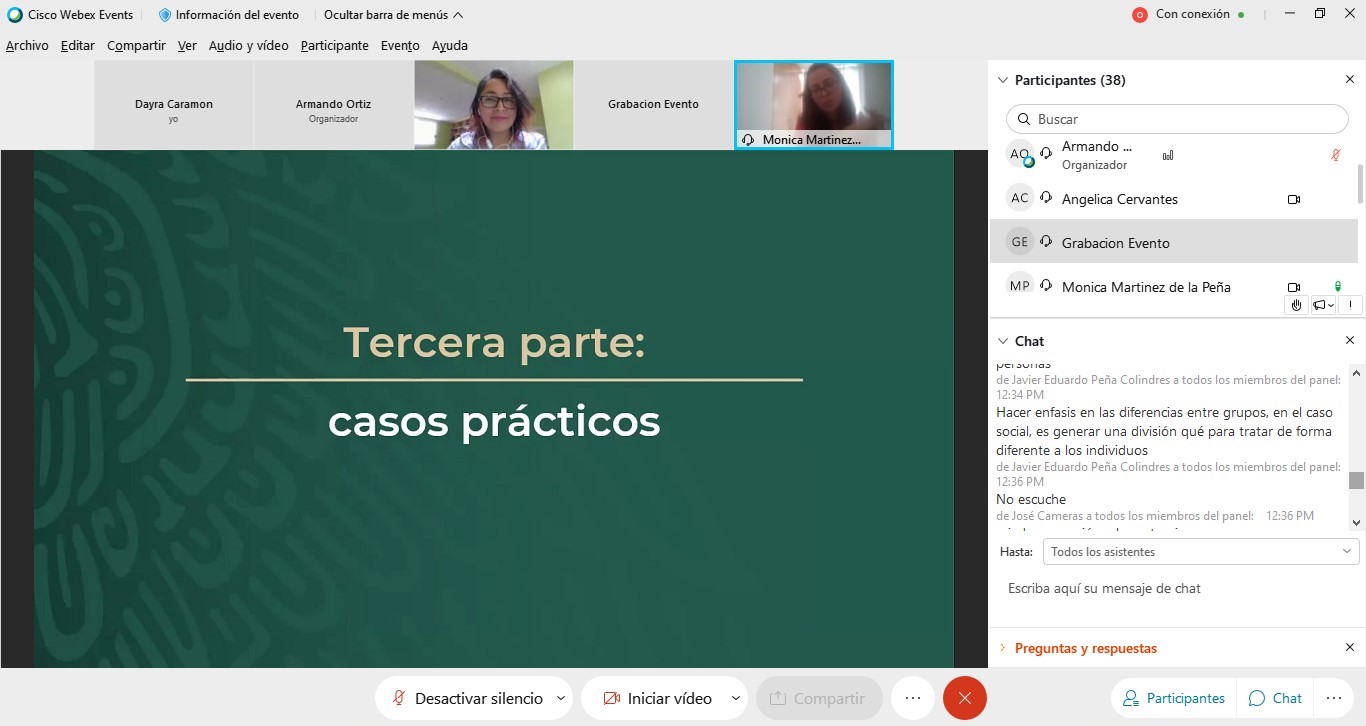Open the Hasta recipient dropdown
Image resolution: width=1366 pixels, height=726 pixels.
1200,552
